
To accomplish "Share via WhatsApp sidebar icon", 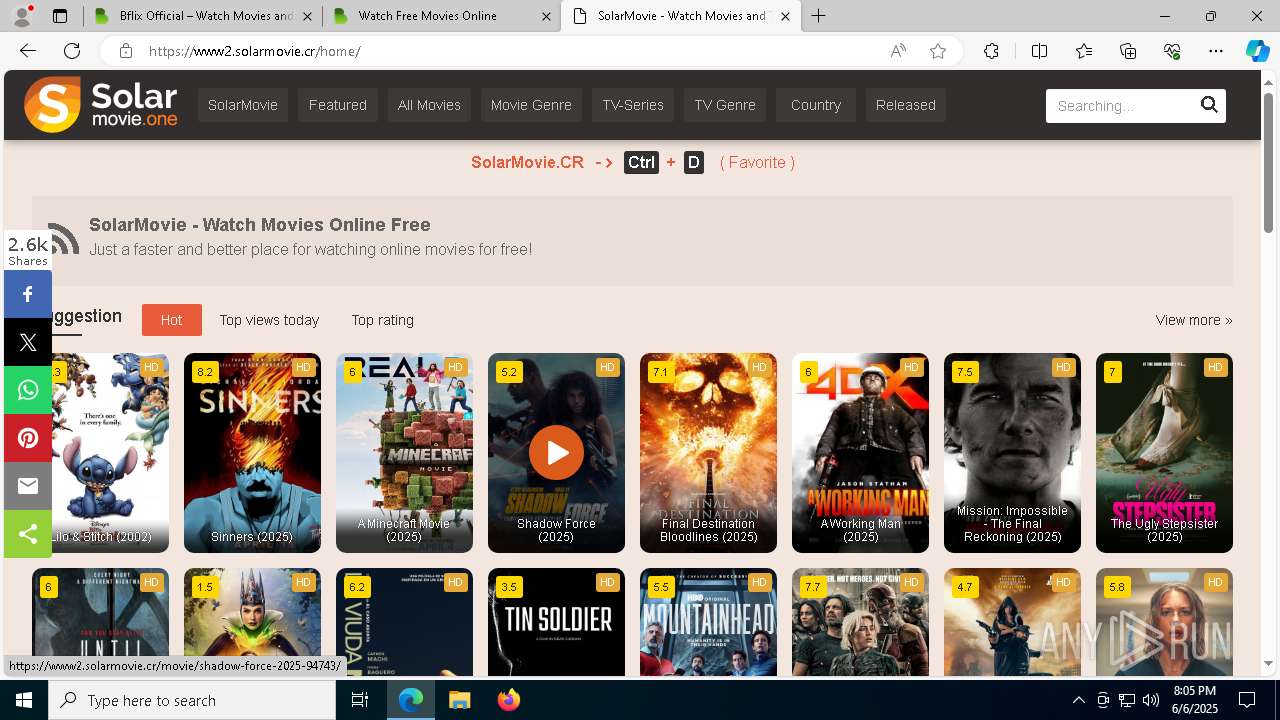I will (28, 390).
